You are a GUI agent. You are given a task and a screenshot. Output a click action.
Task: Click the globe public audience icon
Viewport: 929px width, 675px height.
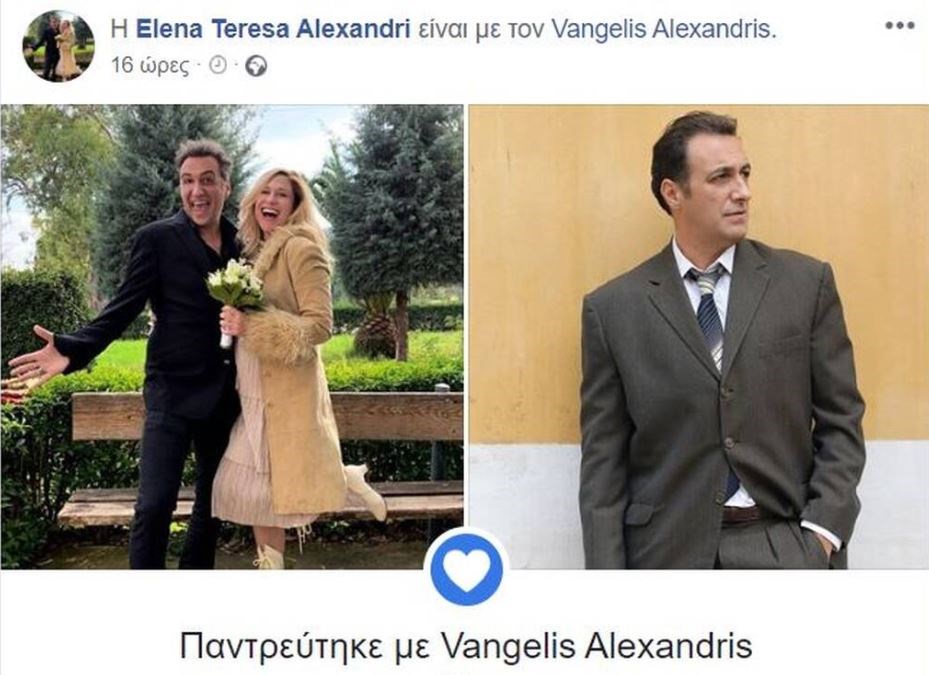(256, 66)
